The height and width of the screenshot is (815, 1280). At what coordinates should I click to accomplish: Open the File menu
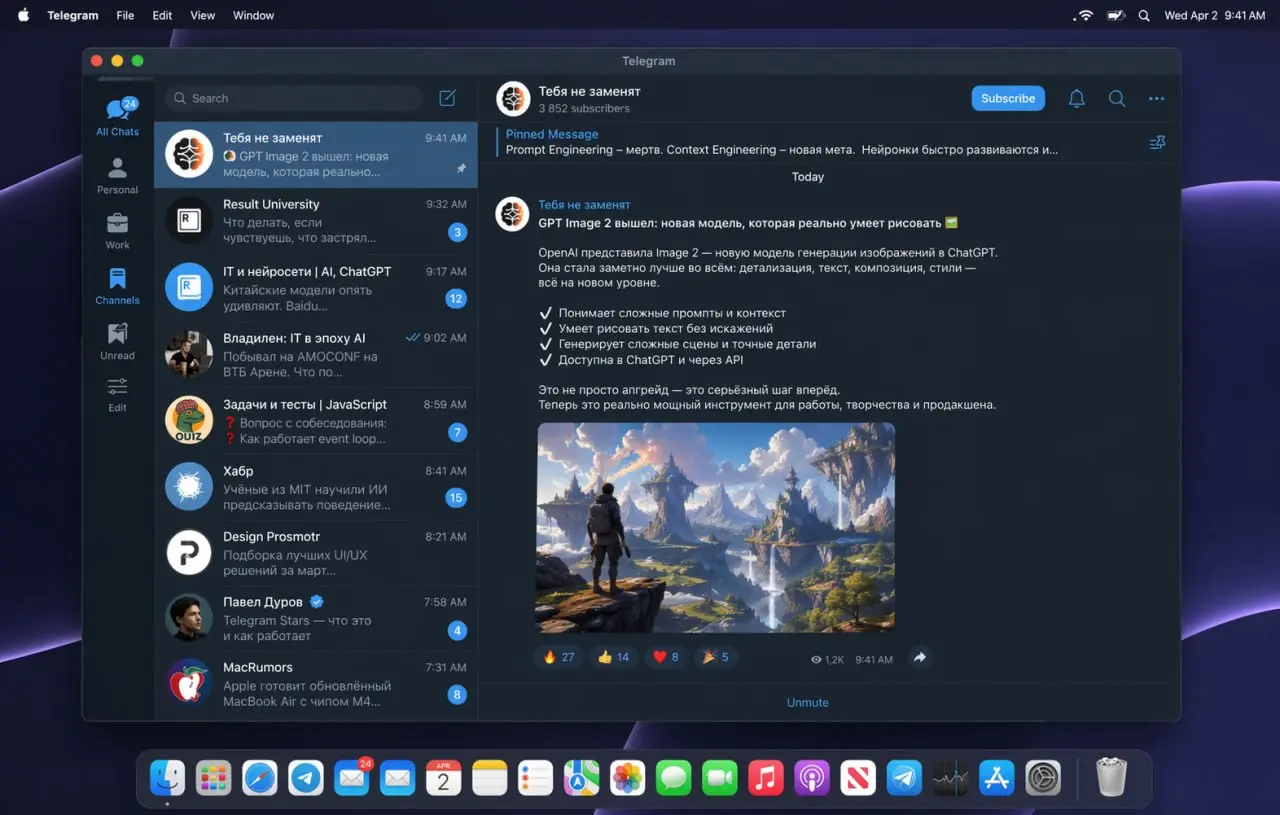(x=125, y=15)
